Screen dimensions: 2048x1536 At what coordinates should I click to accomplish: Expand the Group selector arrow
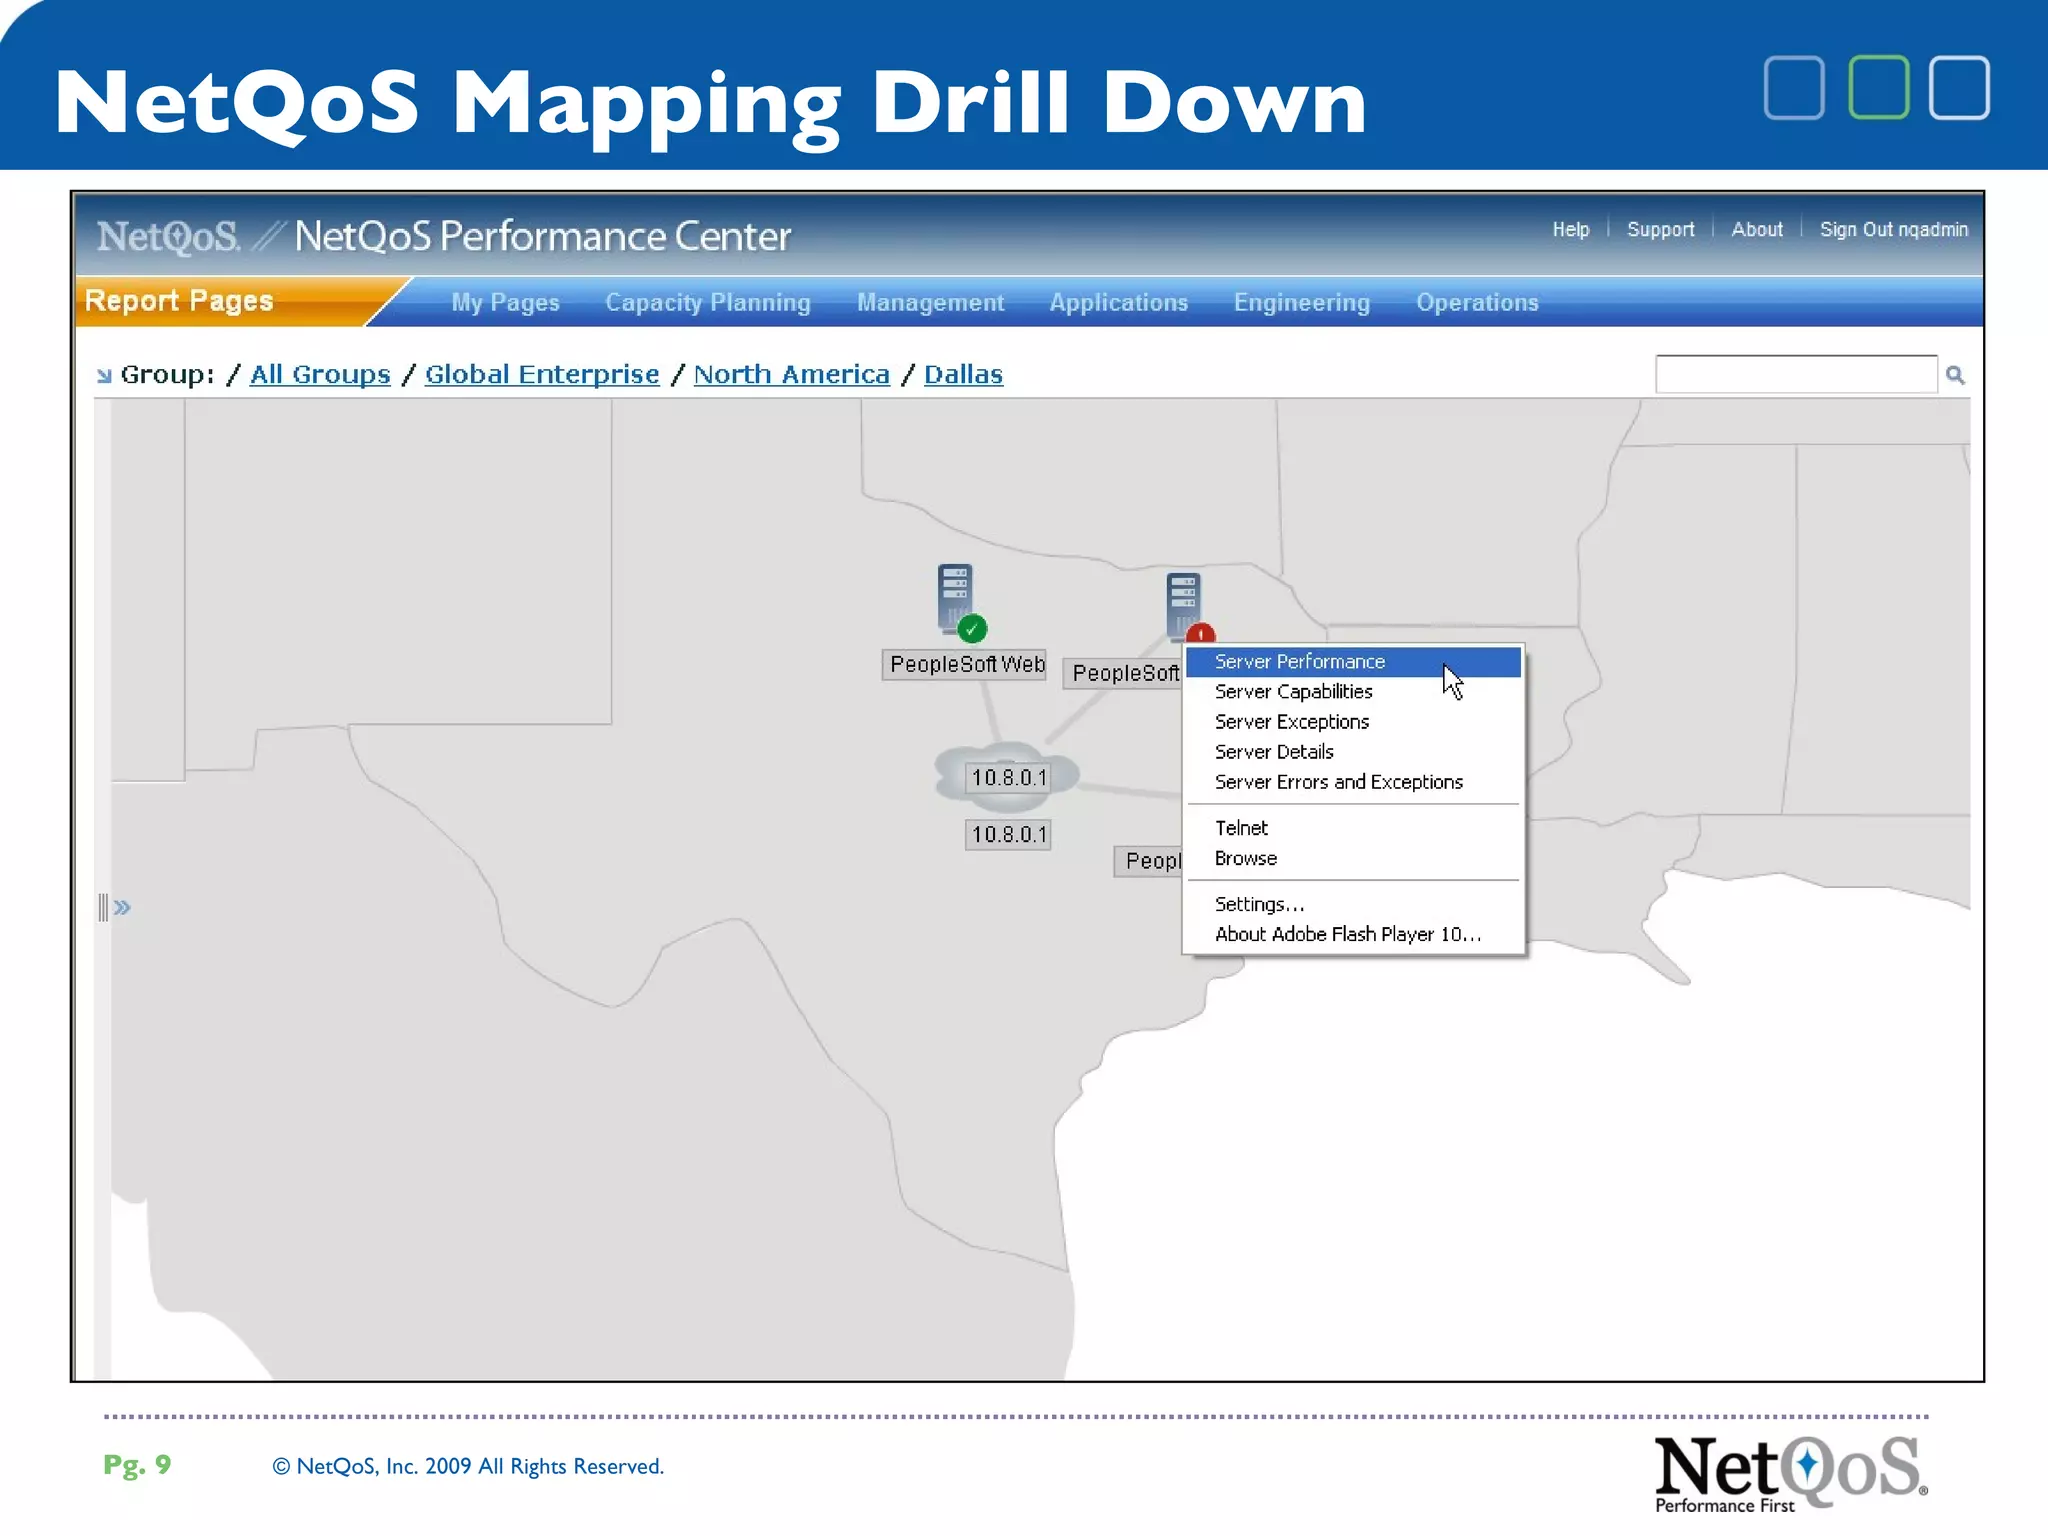pos(104,376)
